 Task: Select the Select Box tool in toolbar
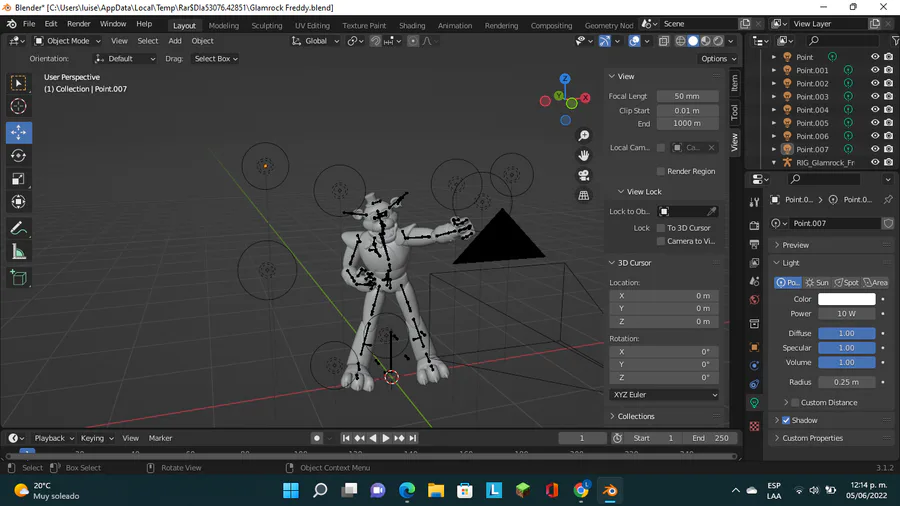(x=18, y=83)
